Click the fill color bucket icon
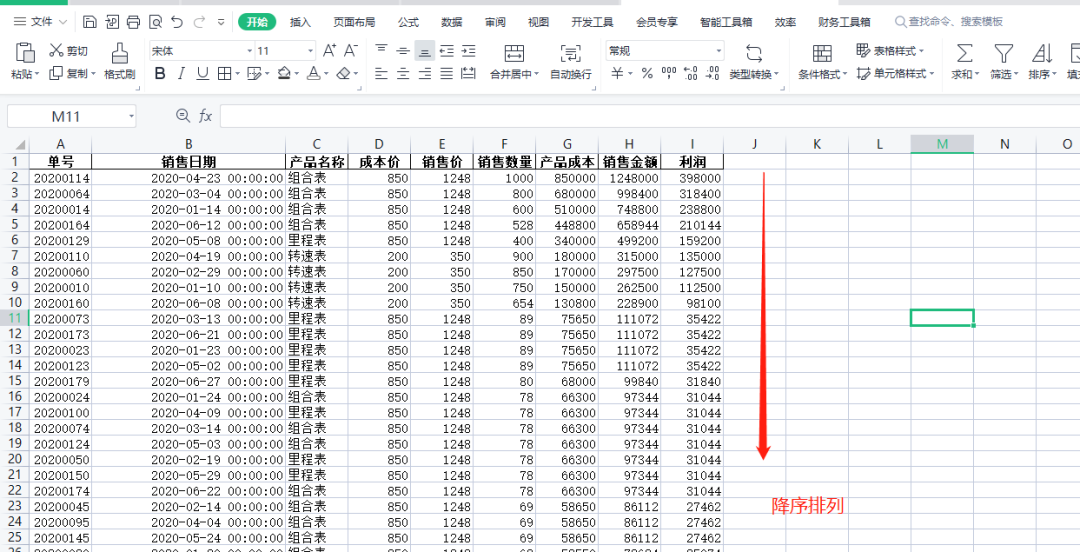This screenshot has width=1080, height=552. coord(284,73)
